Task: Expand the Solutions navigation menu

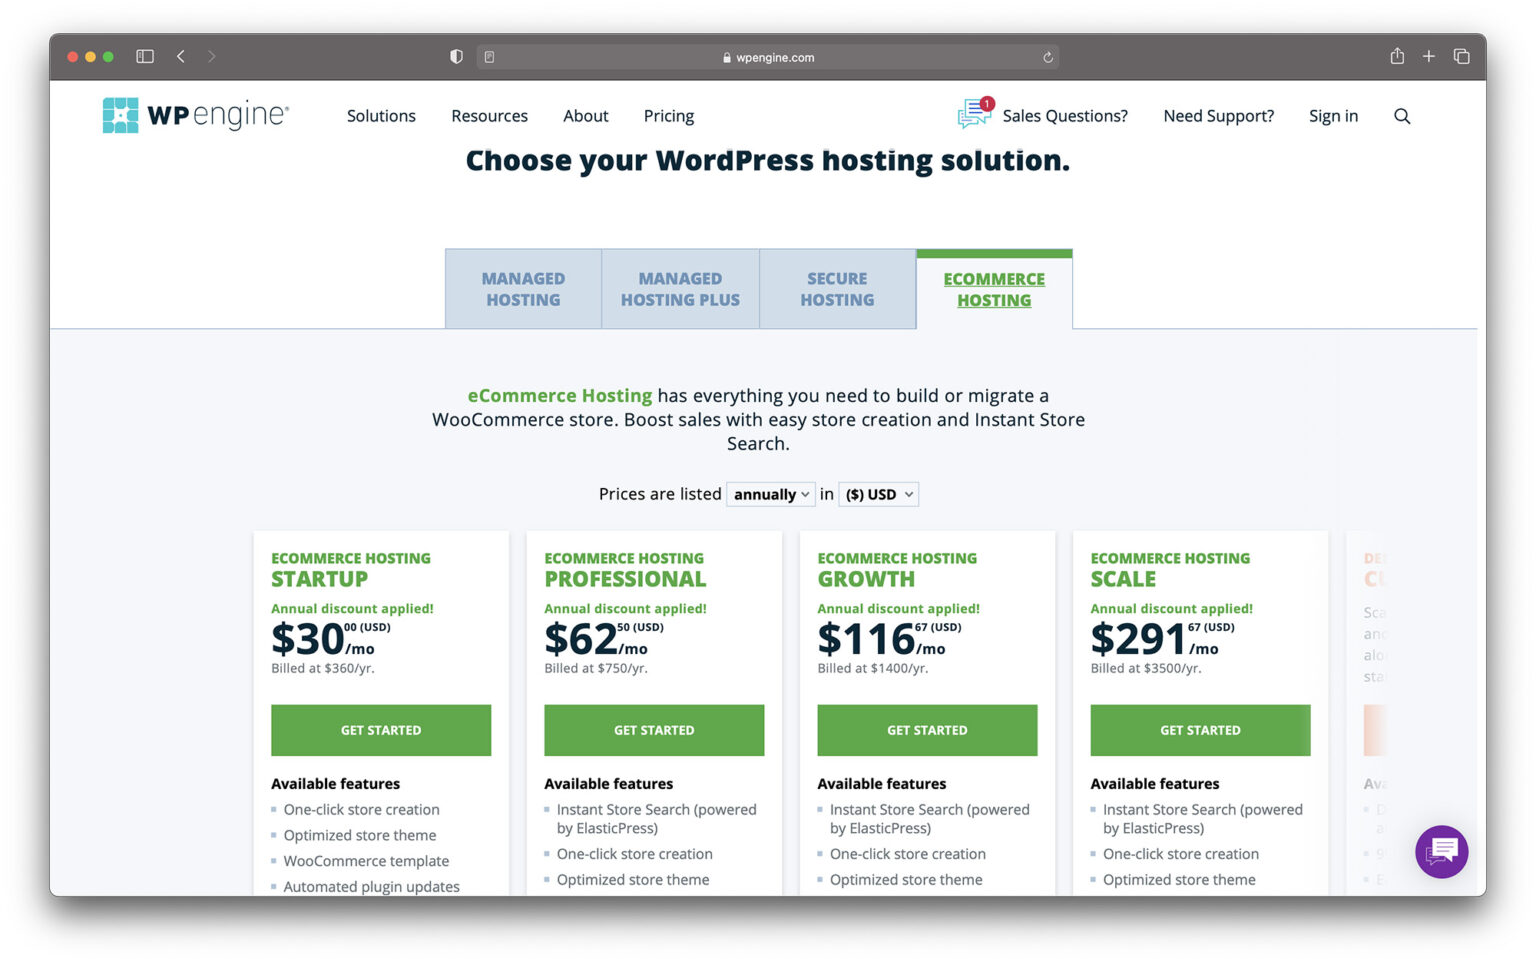Action: pos(381,116)
